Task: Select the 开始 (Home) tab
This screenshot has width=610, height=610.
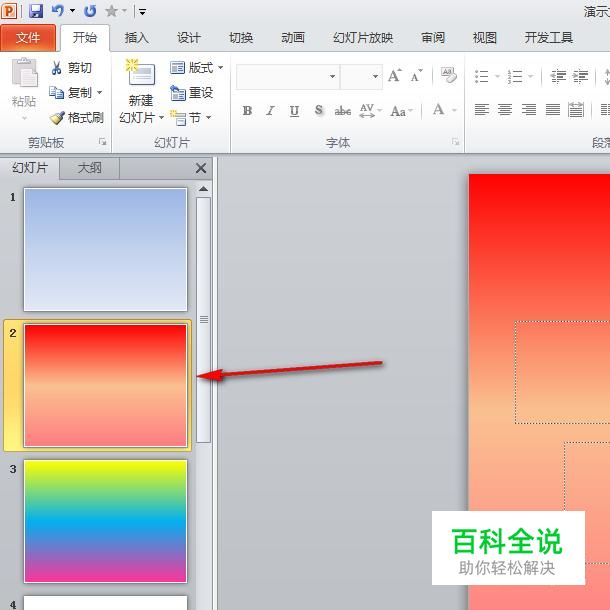Action: [x=85, y=38]
